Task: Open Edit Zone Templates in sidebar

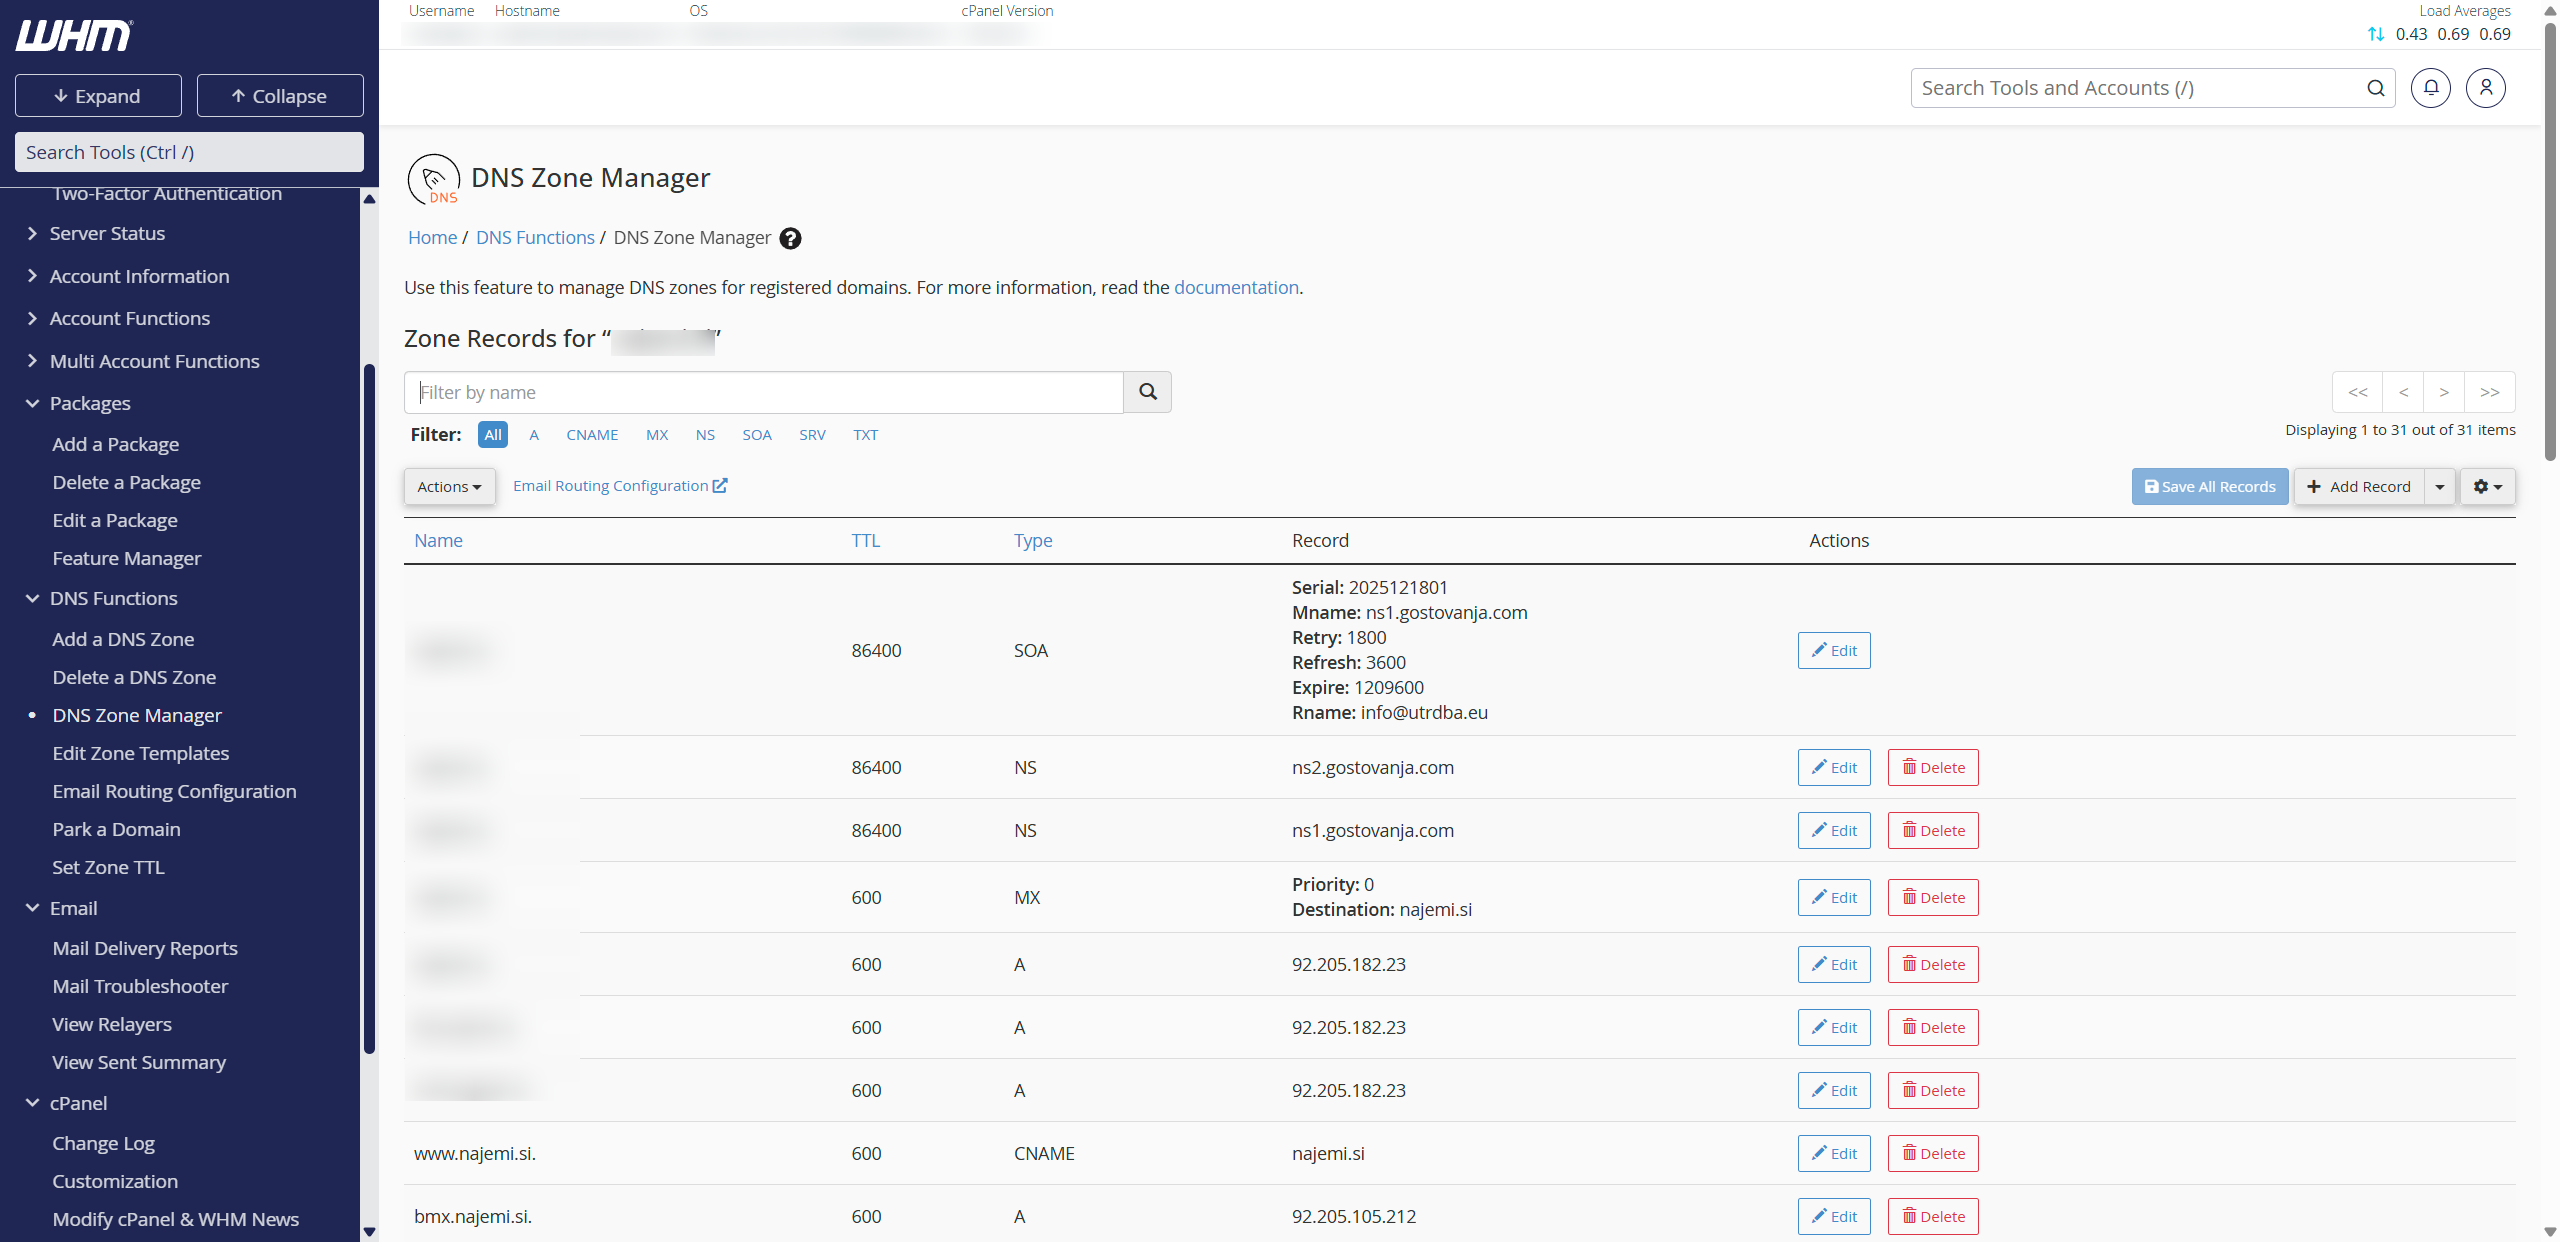Action: pyautogui.click(x=141, y=753)
